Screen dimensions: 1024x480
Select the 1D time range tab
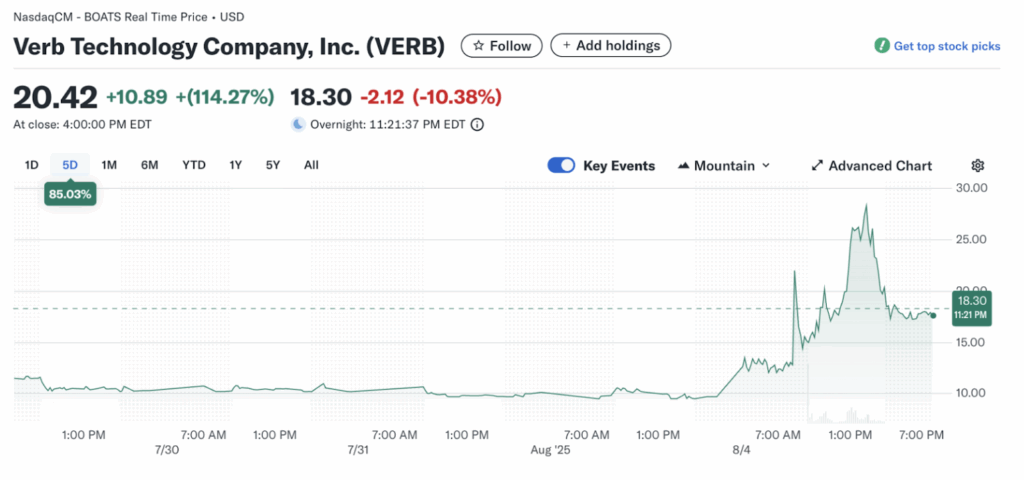(32, 165)
